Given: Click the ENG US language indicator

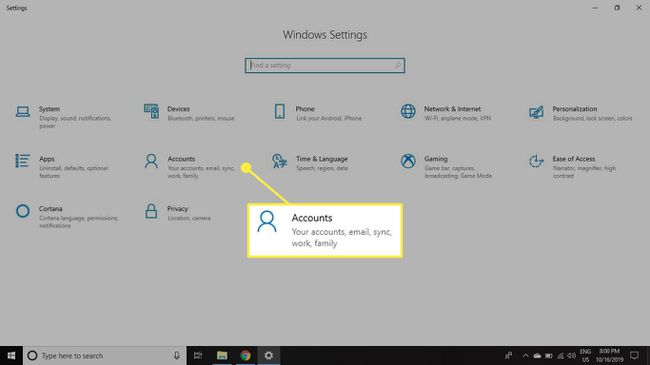Looking at the screenshot, I should pos(585,355).
